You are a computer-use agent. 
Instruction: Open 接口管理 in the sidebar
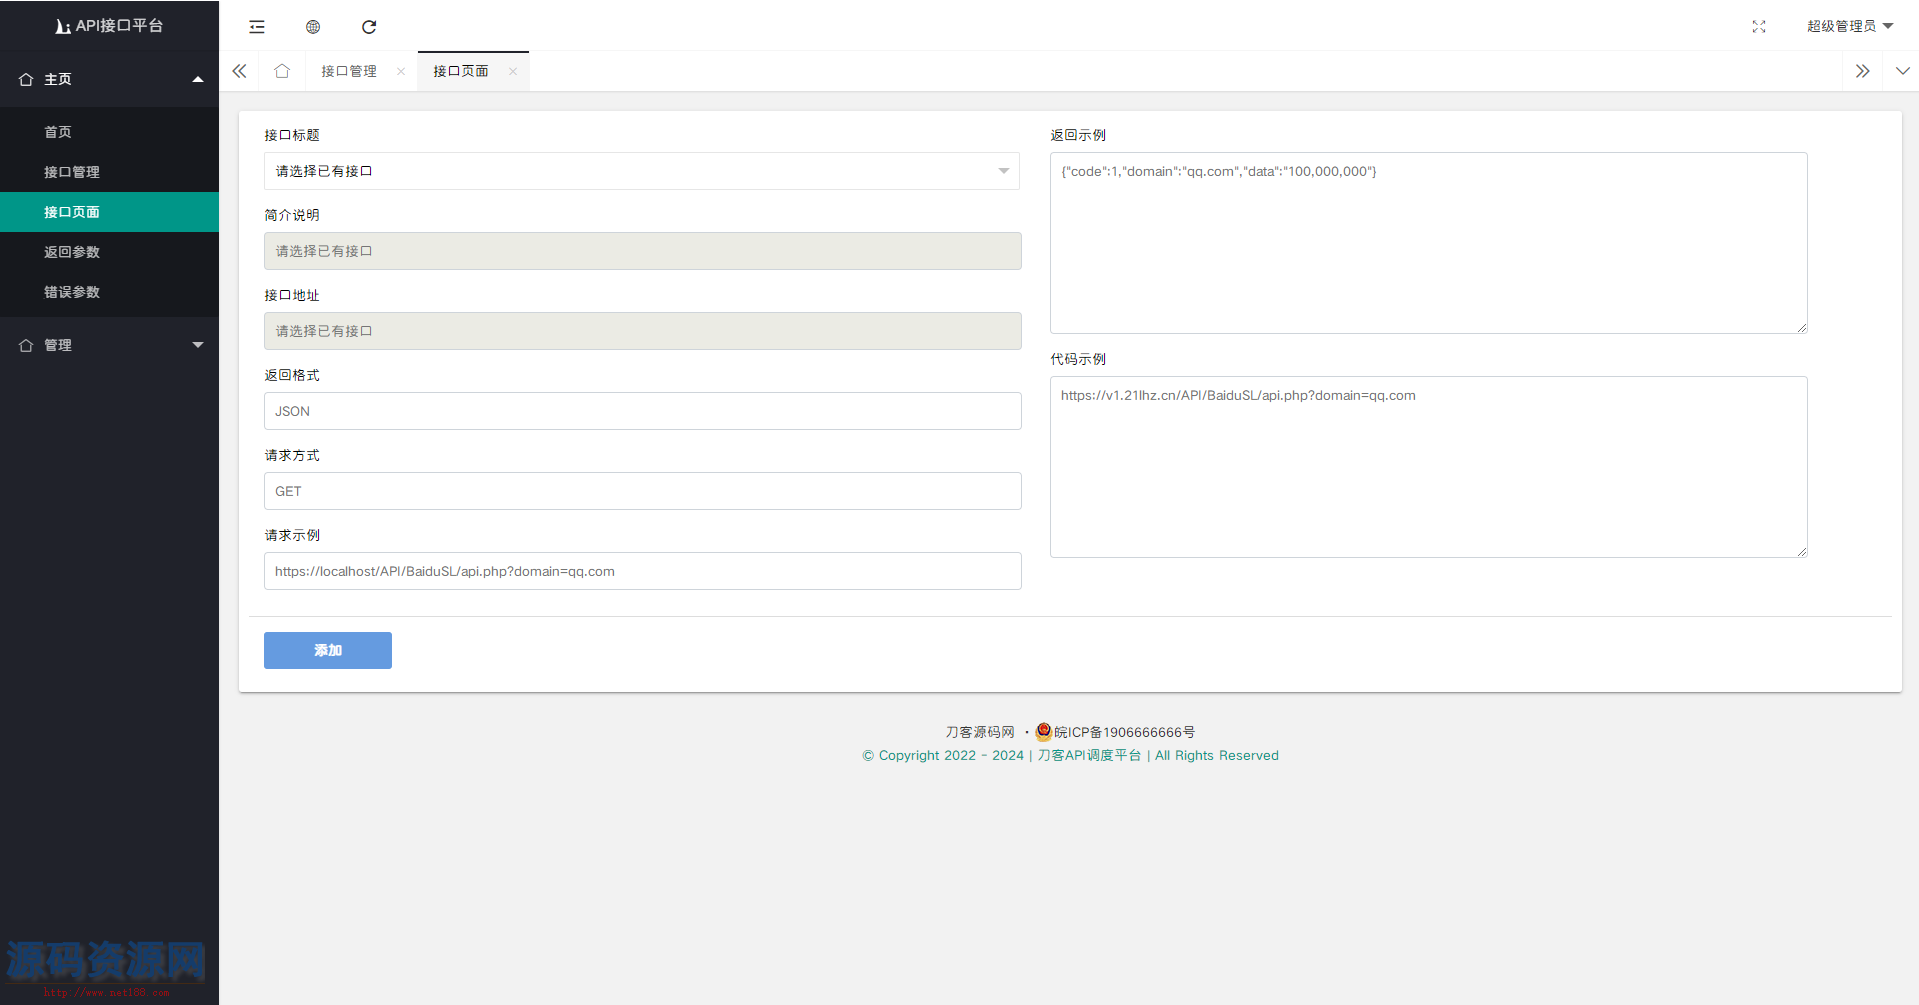110,172
